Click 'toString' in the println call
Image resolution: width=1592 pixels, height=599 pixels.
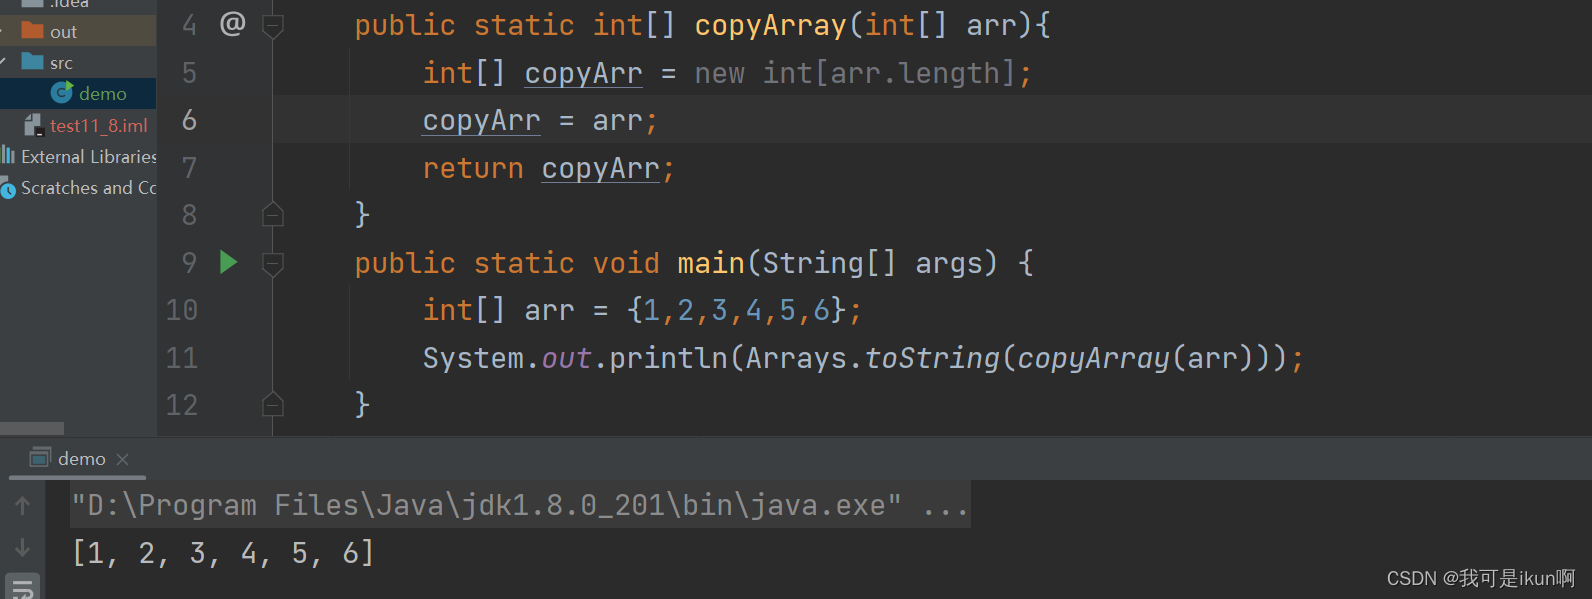[932, 358]
